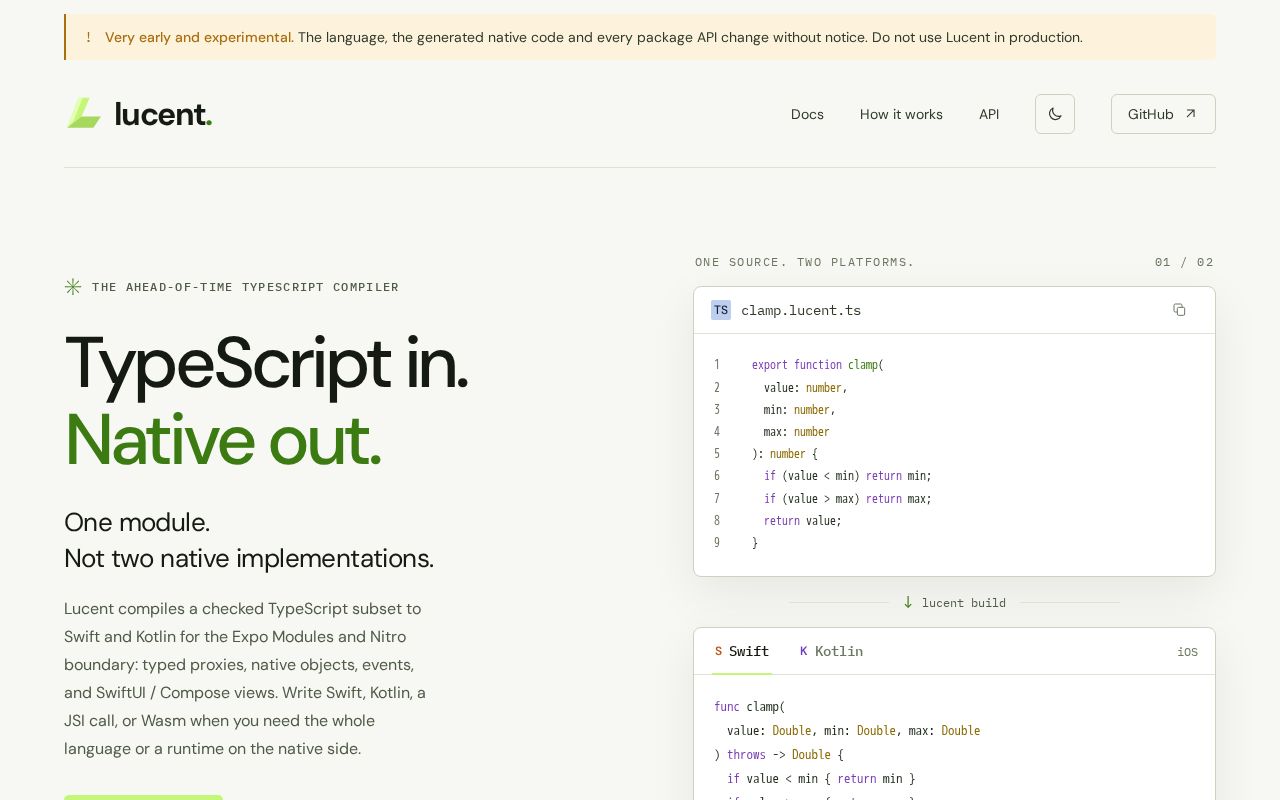The image size is (1280, 800).
Task: Click the warning exclamation icon in banner
Action: [88, 37]
